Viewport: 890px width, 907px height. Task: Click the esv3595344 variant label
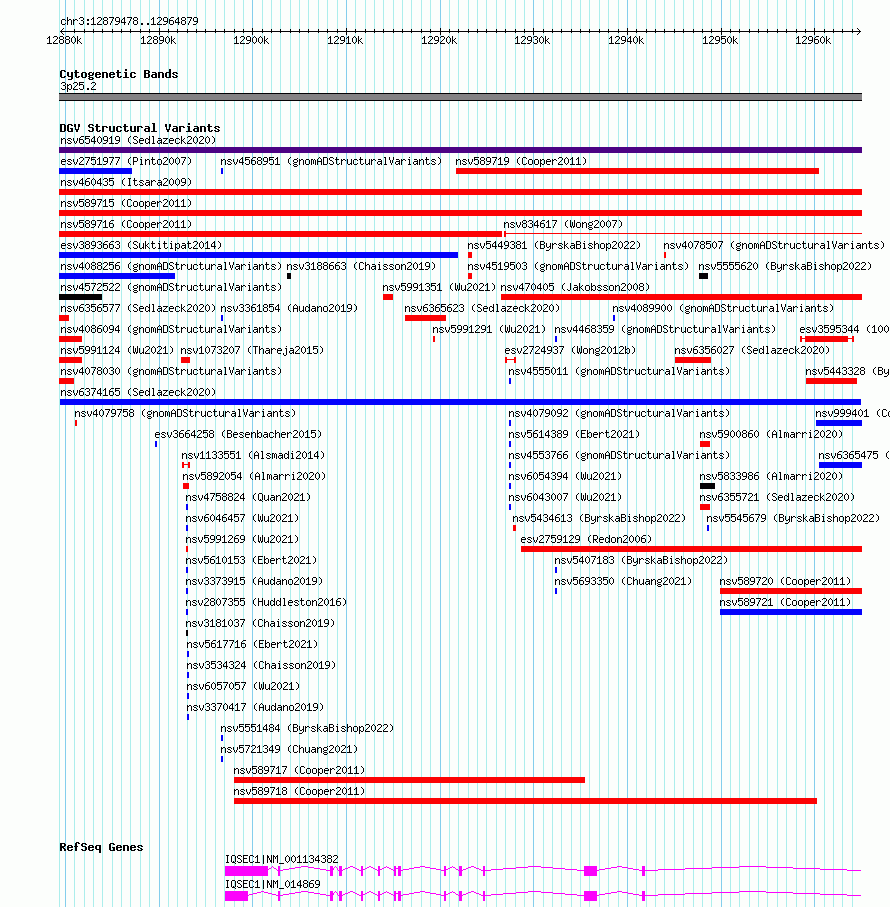click(844, 329)
